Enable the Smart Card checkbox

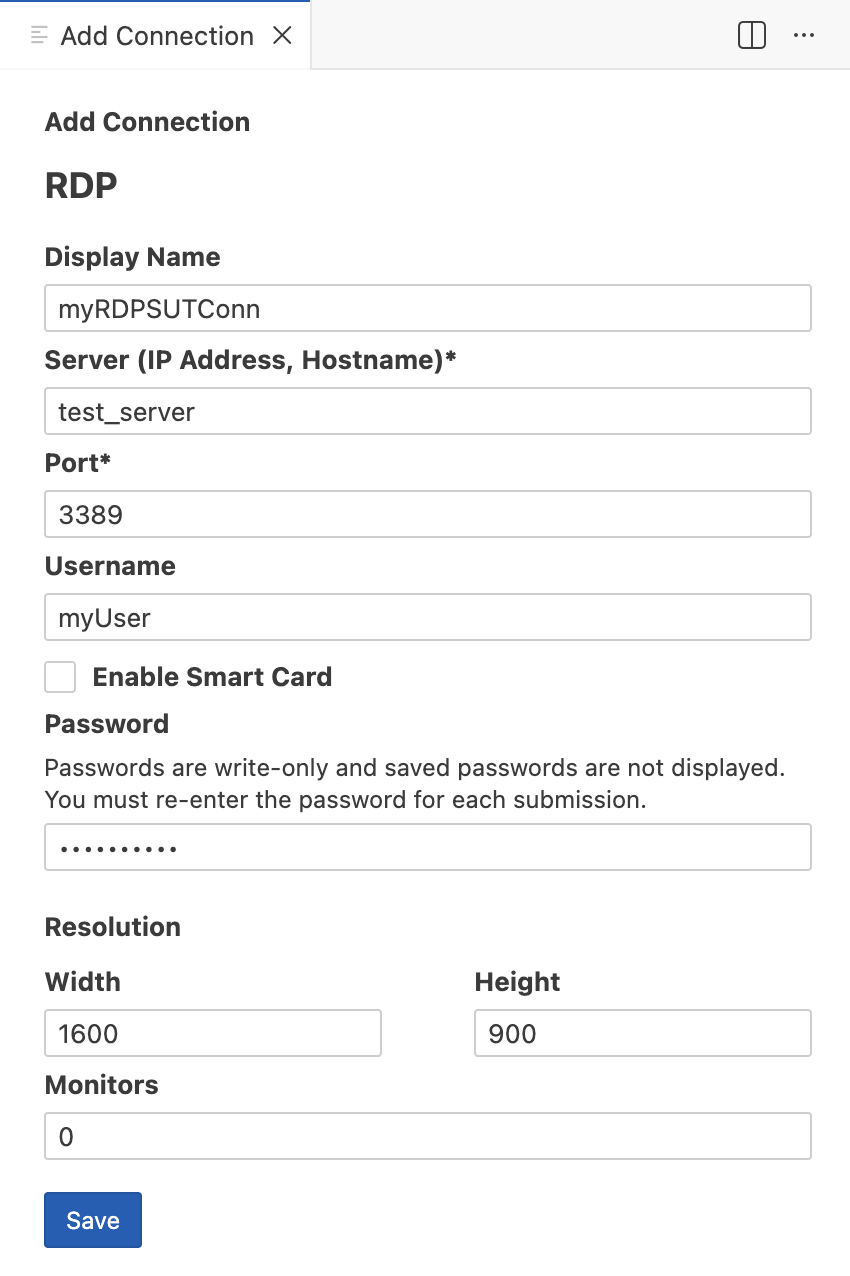pos(60,677)
